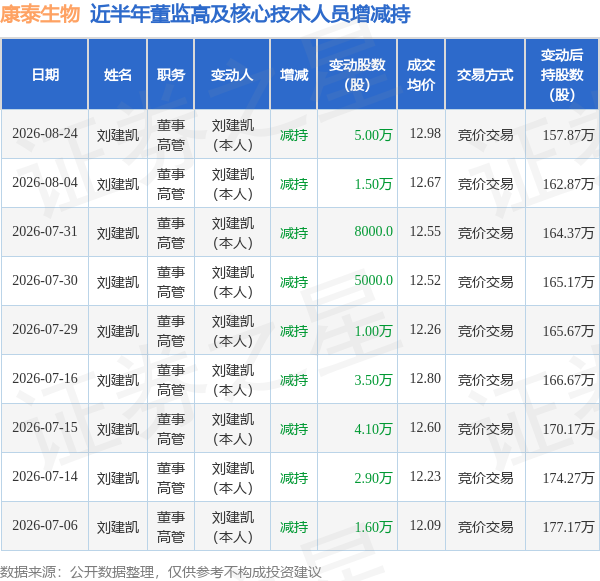Select the 2026-08-24 date cell
The image size is (600, 581).
click(x=45, y=134)
